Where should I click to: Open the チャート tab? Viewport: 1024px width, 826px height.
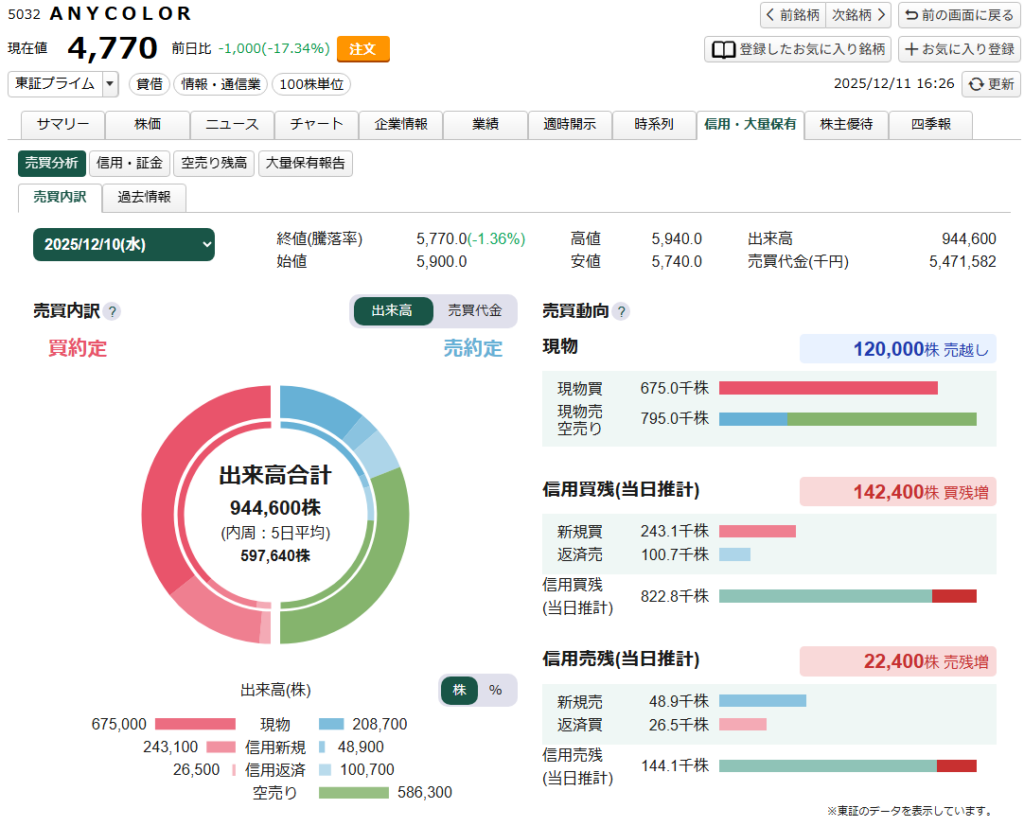click(x=315, y=125)
